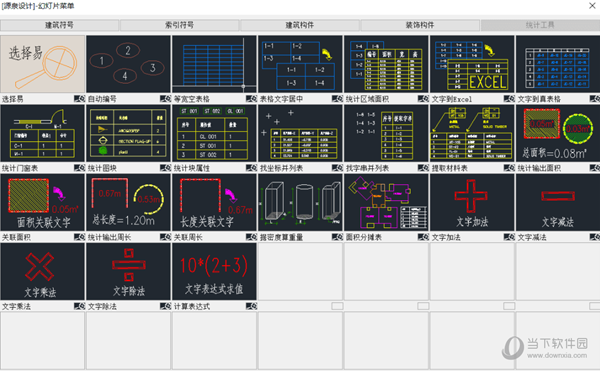Click the 找字串并列表 text label

coord(367,168)
